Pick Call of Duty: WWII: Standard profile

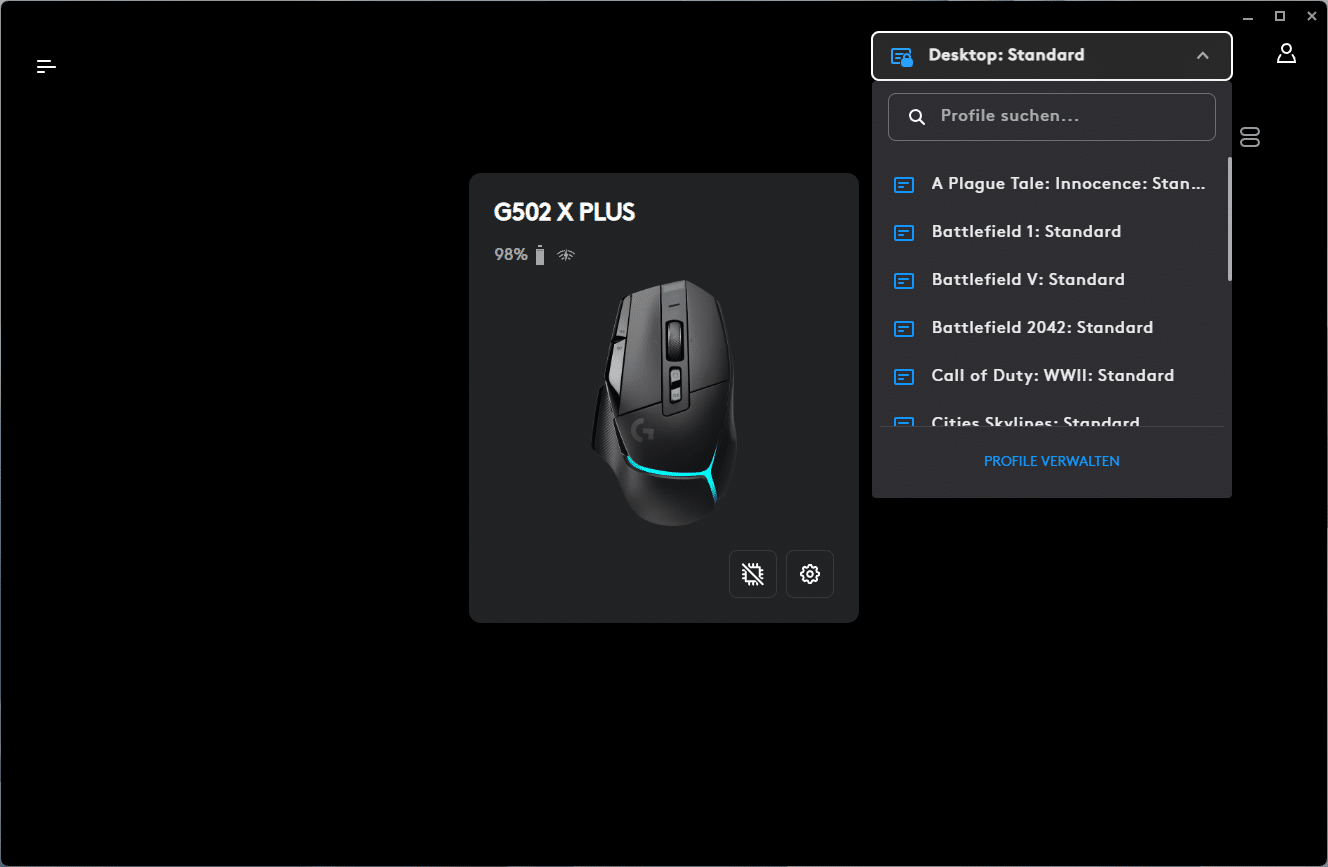point(1049,376)
